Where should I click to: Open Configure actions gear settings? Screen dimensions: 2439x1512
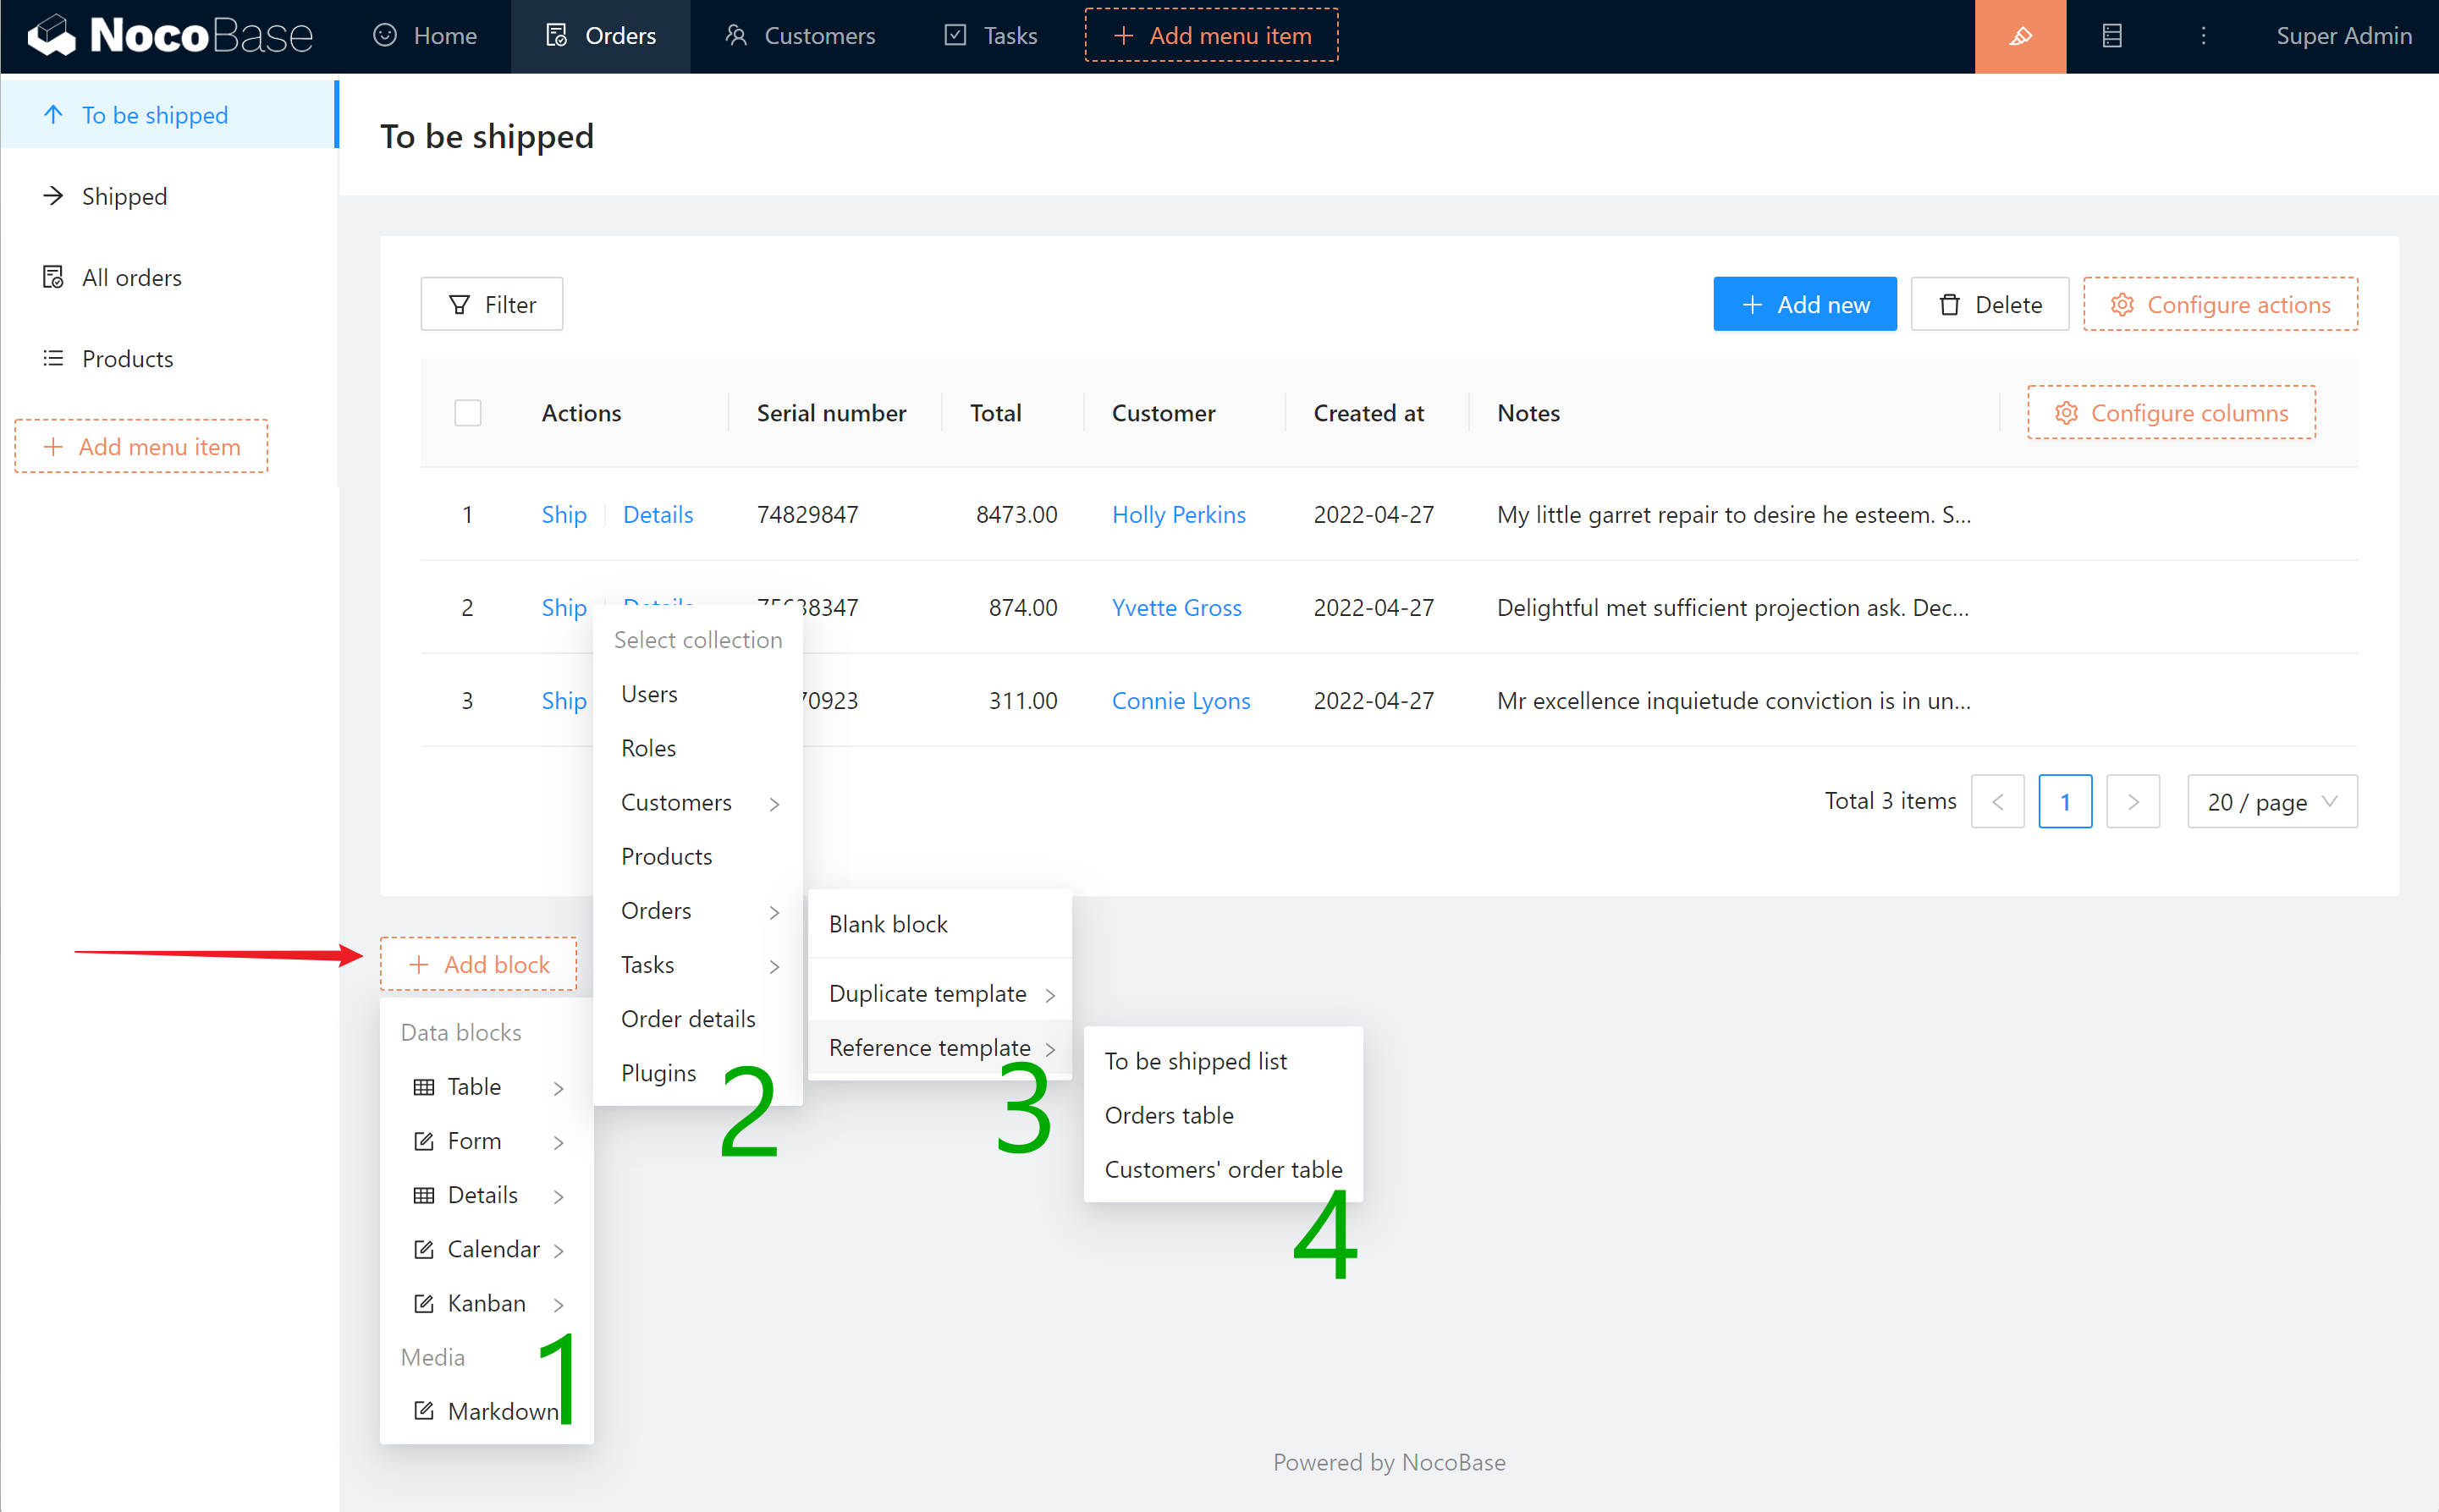click(x=2220, y=304)
